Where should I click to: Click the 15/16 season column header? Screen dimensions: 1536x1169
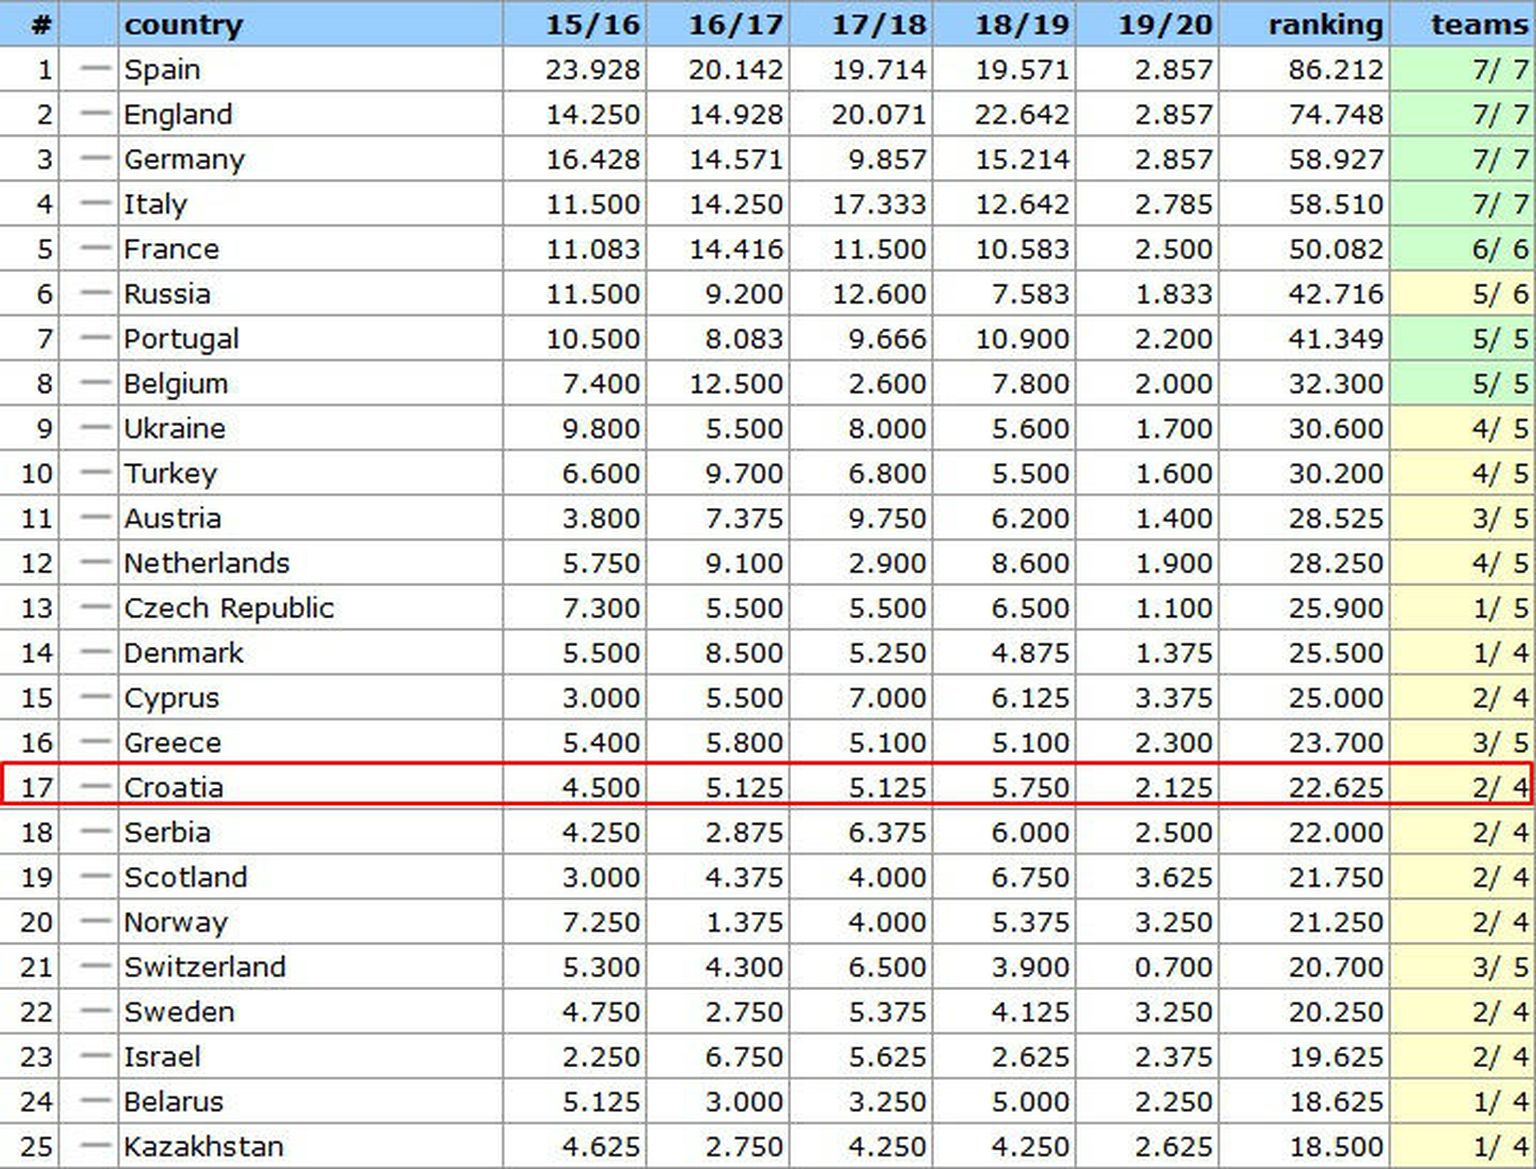592,24
